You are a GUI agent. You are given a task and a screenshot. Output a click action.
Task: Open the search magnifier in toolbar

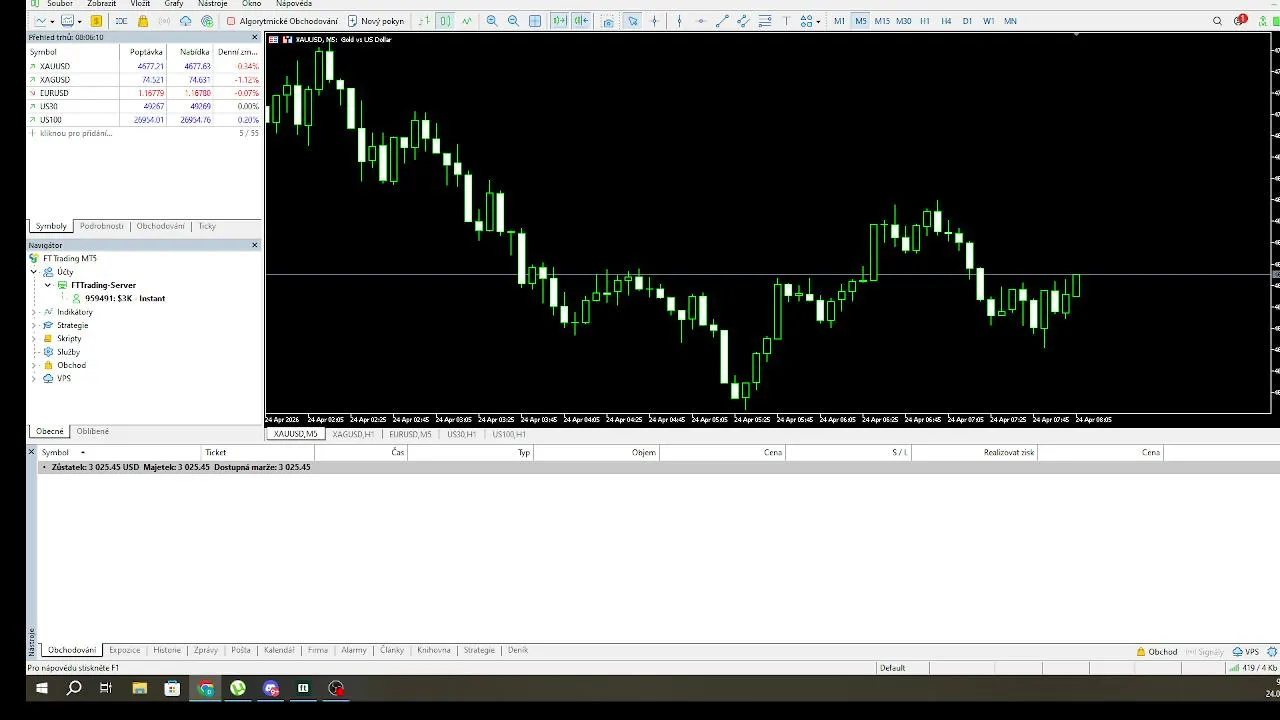(1217, 21)
